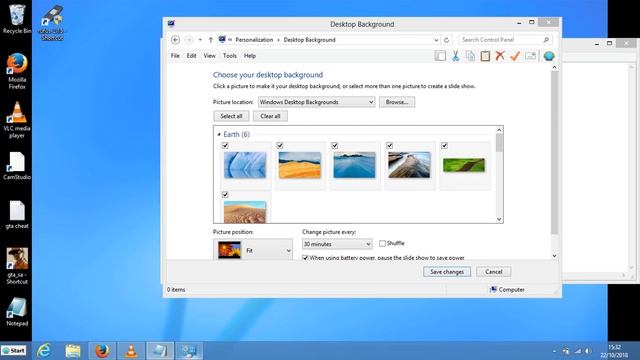Click the search magnifier icon
Image resolution: width=640 pixels, height=360 pixels.
(x=546, y=40)
